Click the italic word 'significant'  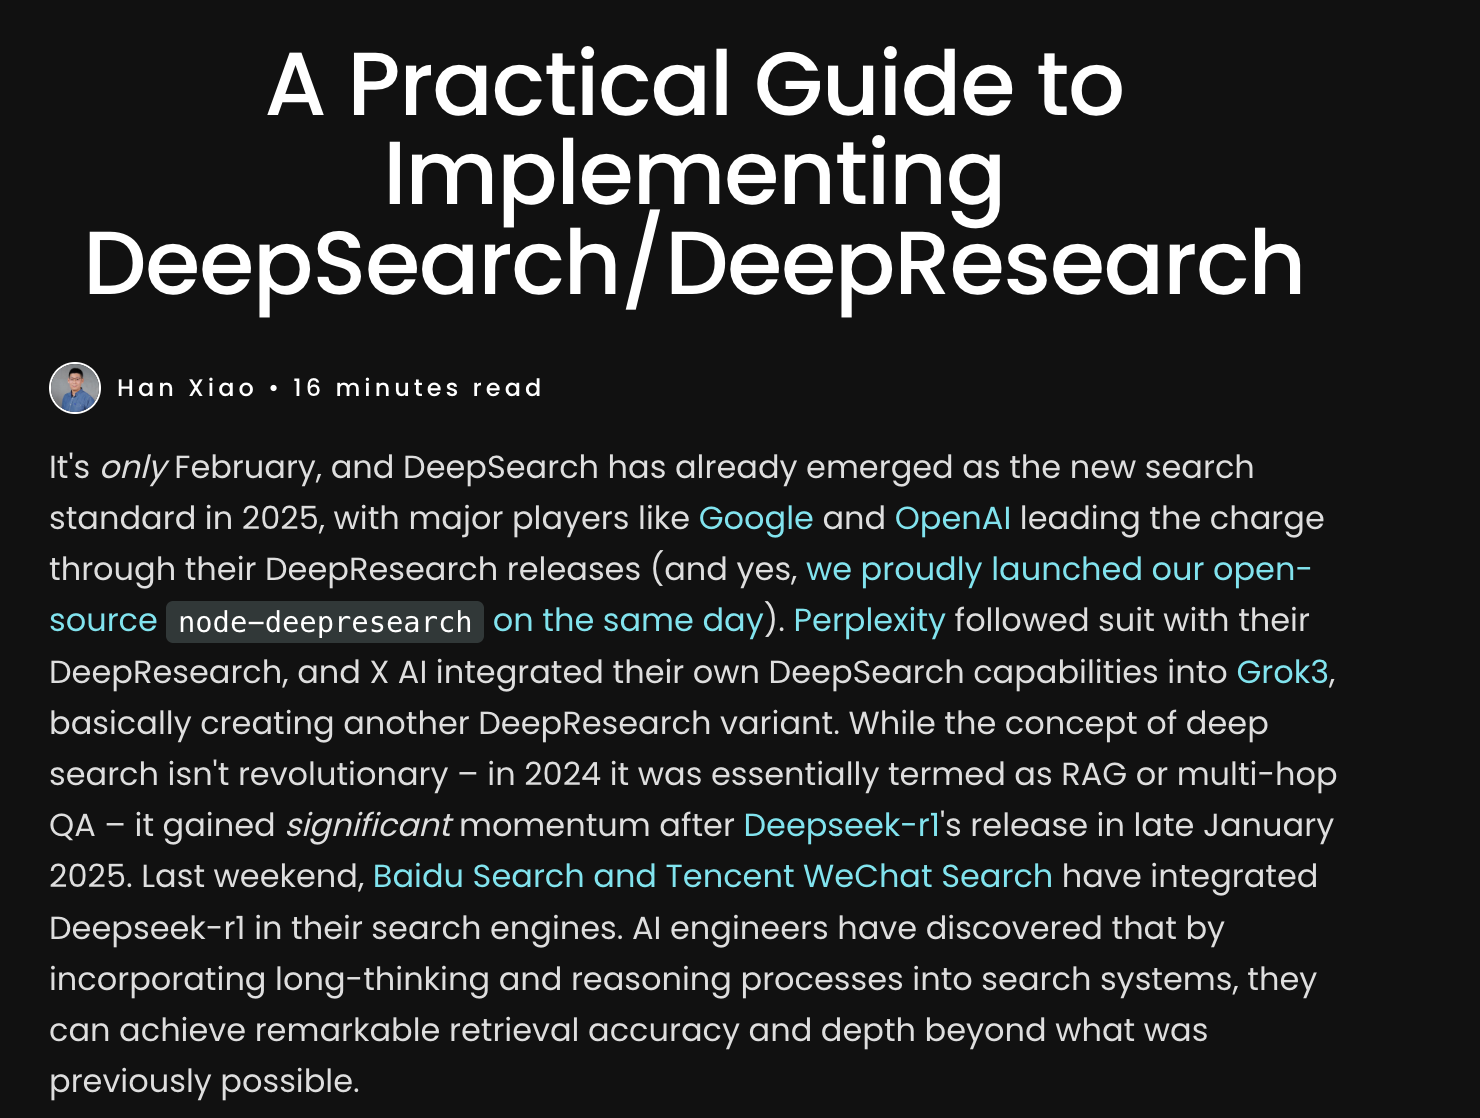368,825
